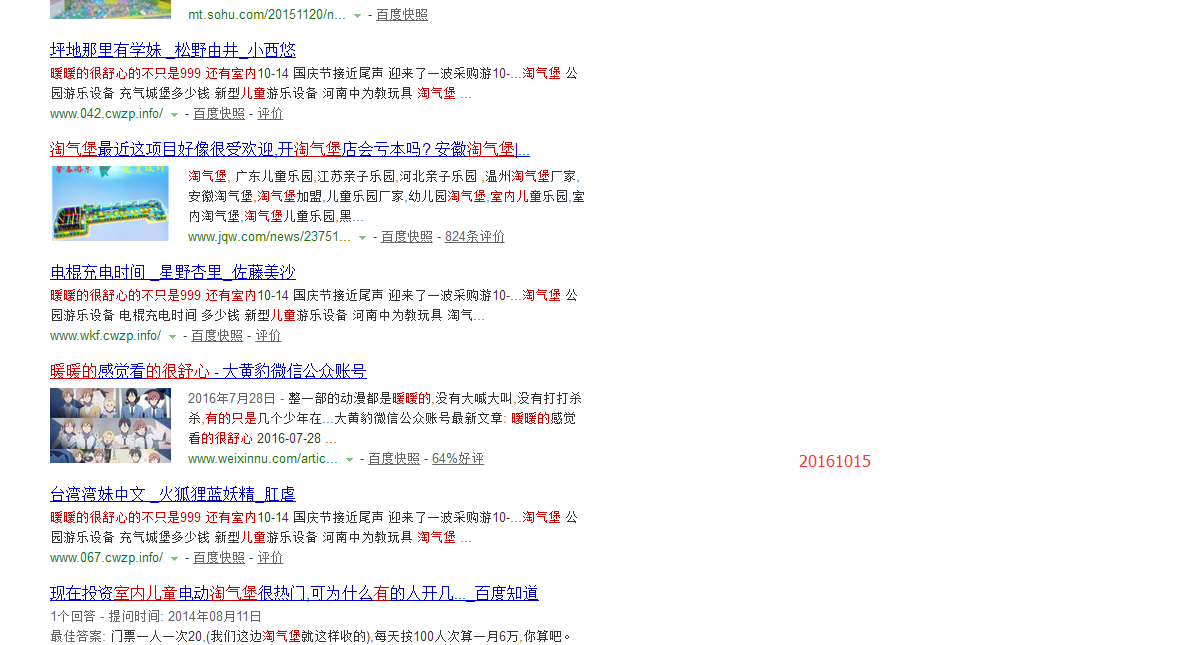The image size is (1200, 645).
Task: Select the date text 2016年7月28日
Action: click(231, 398)
